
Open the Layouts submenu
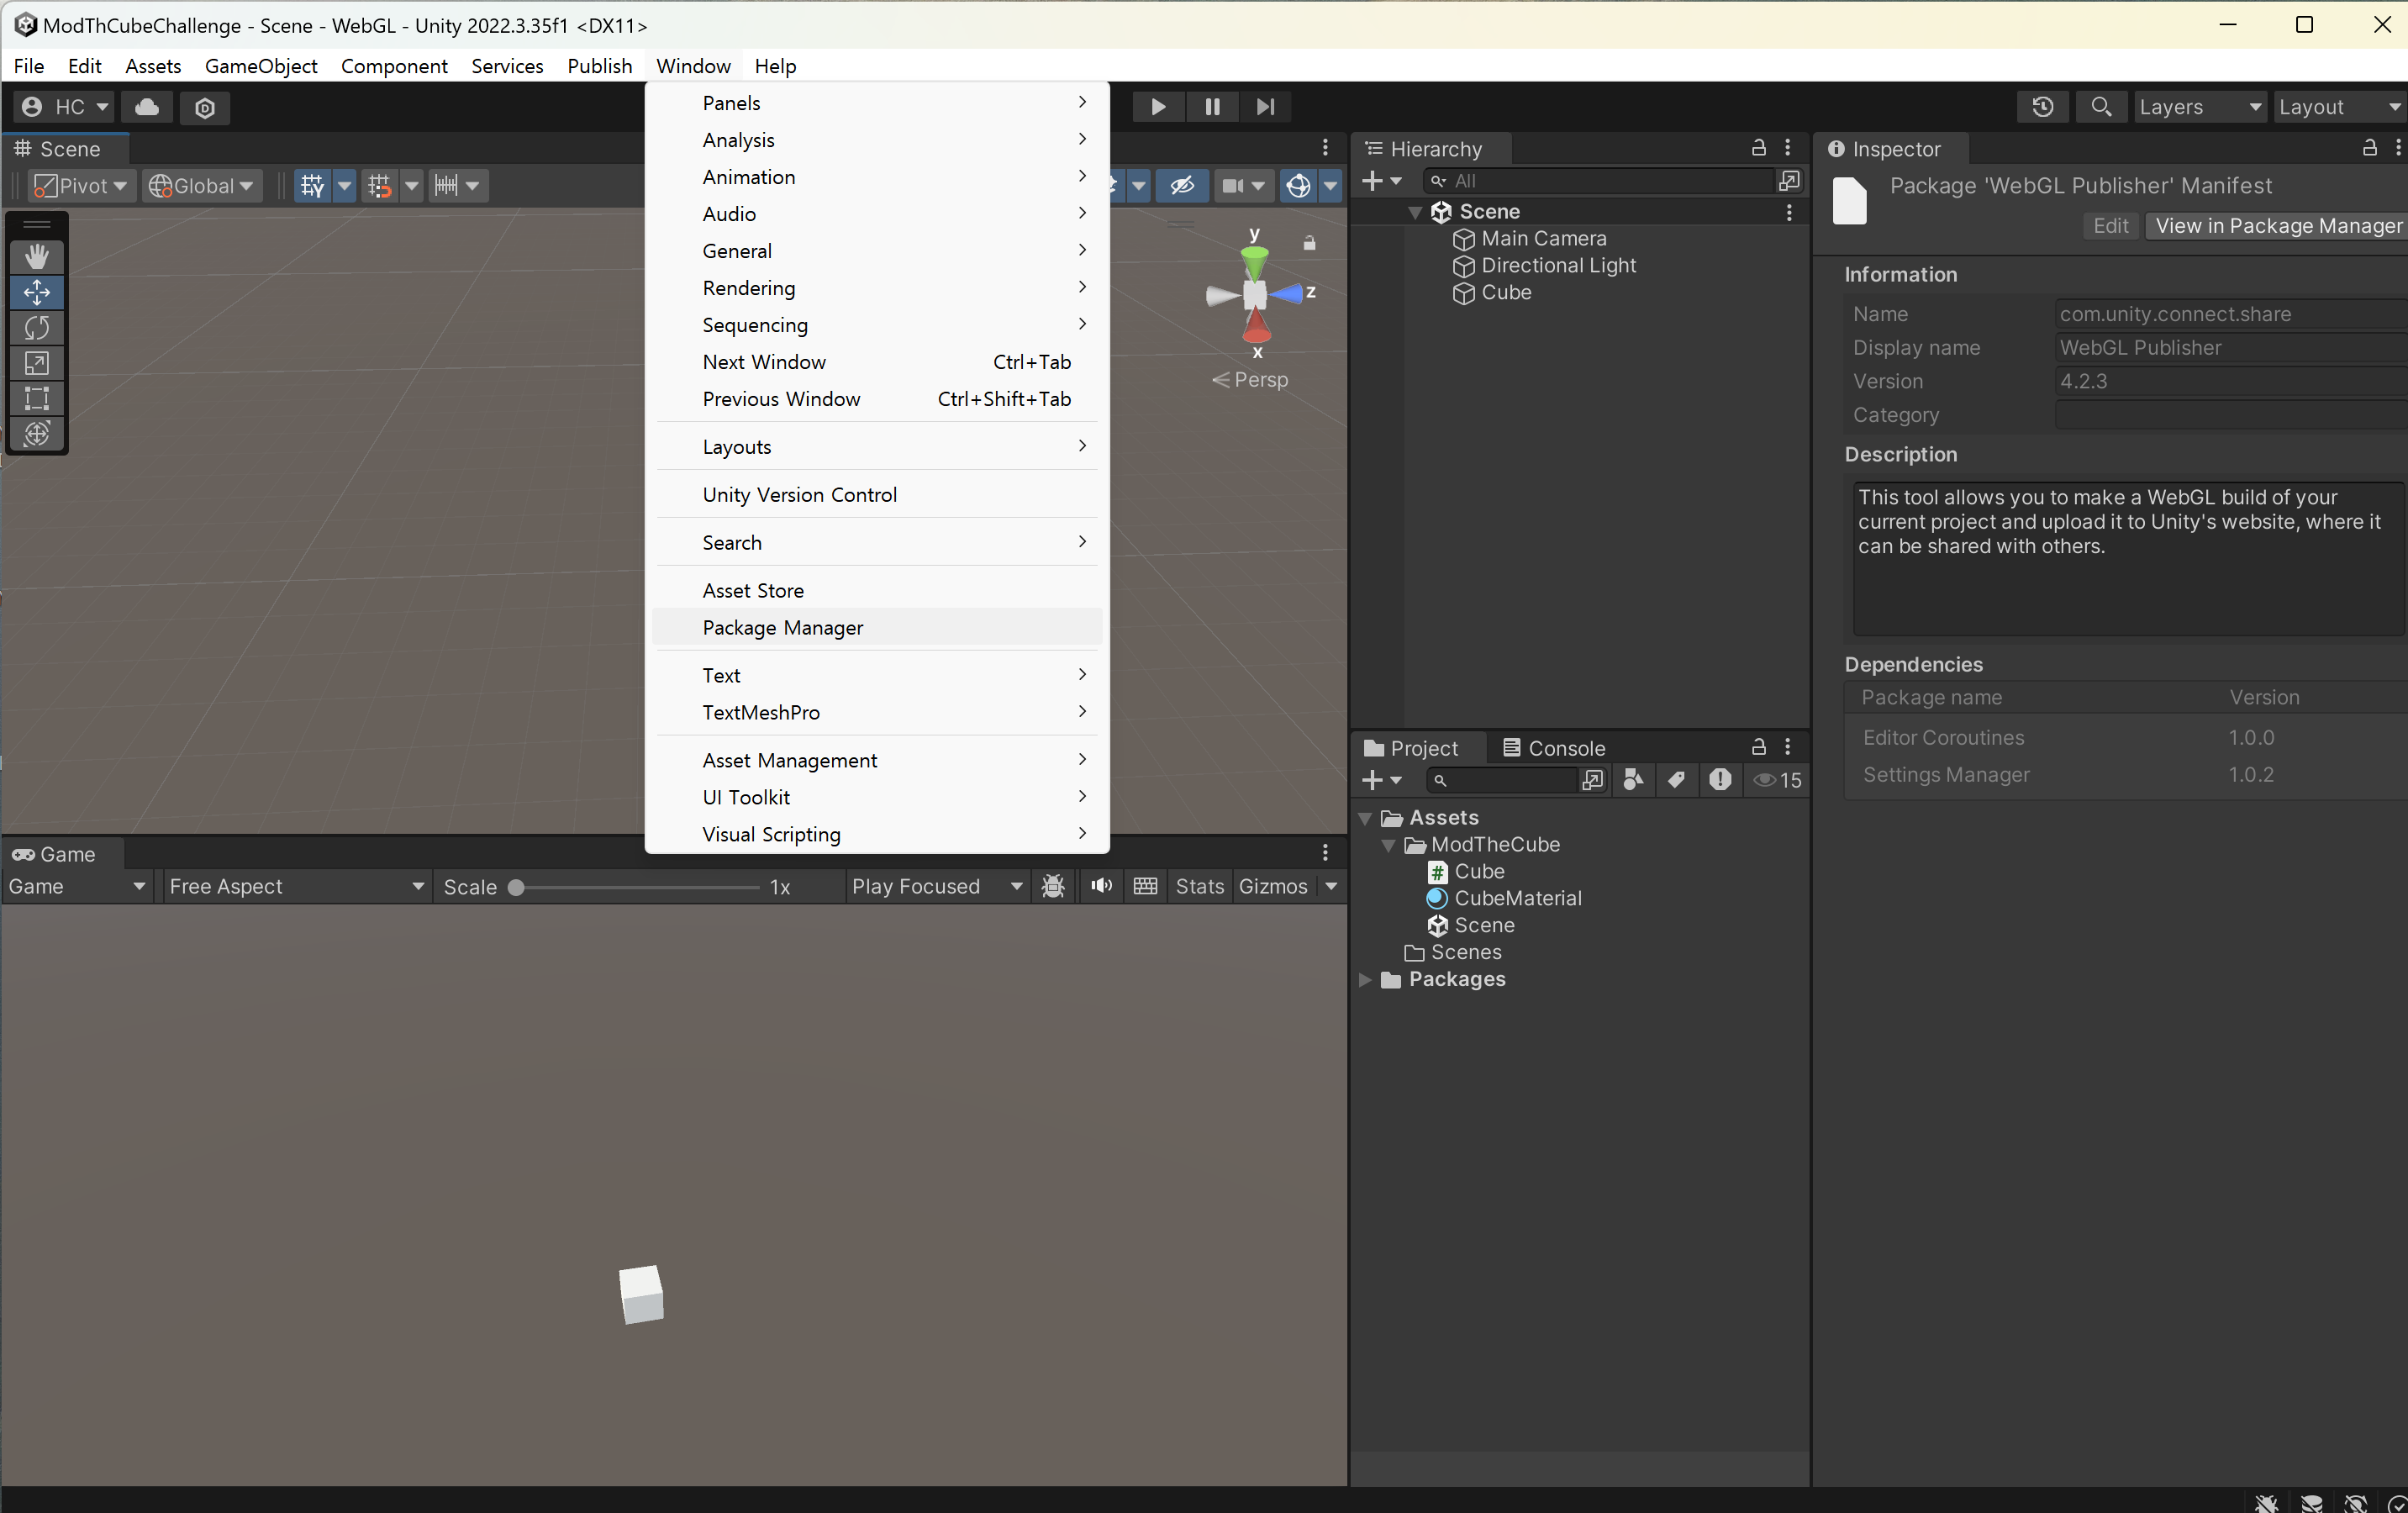(877, 447)
